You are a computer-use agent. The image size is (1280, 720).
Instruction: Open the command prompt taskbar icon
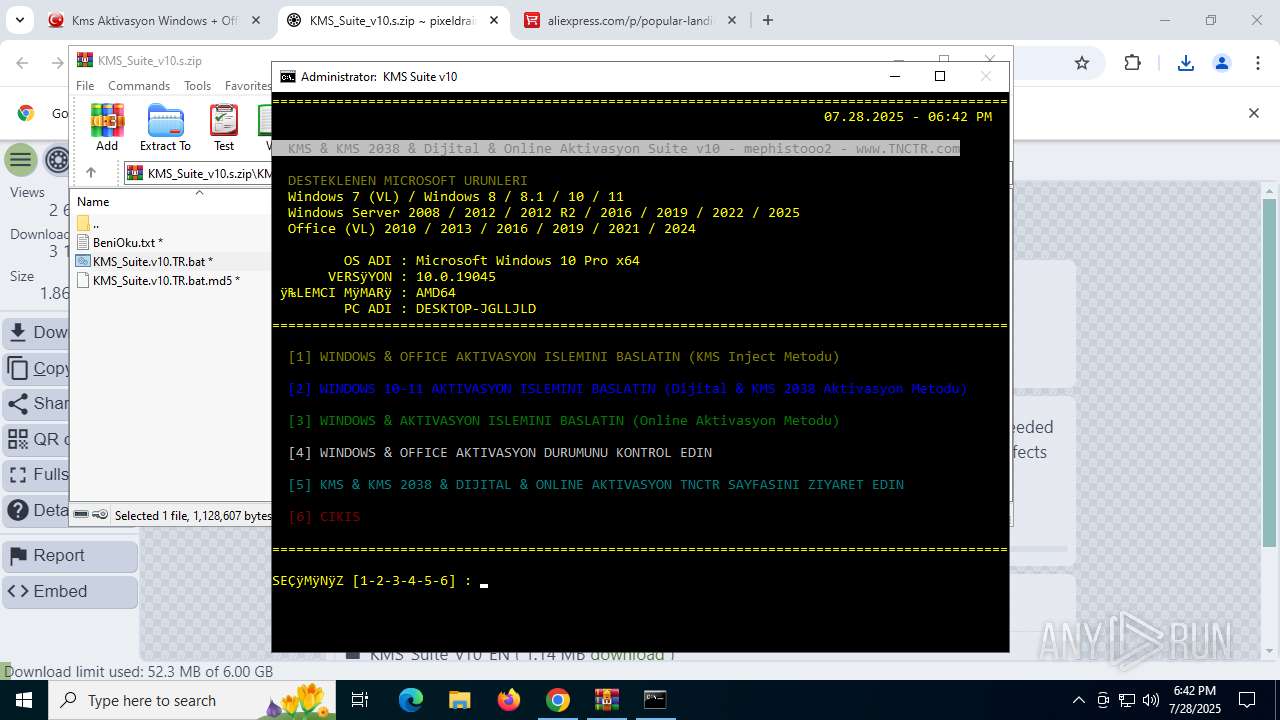[655, 700]
